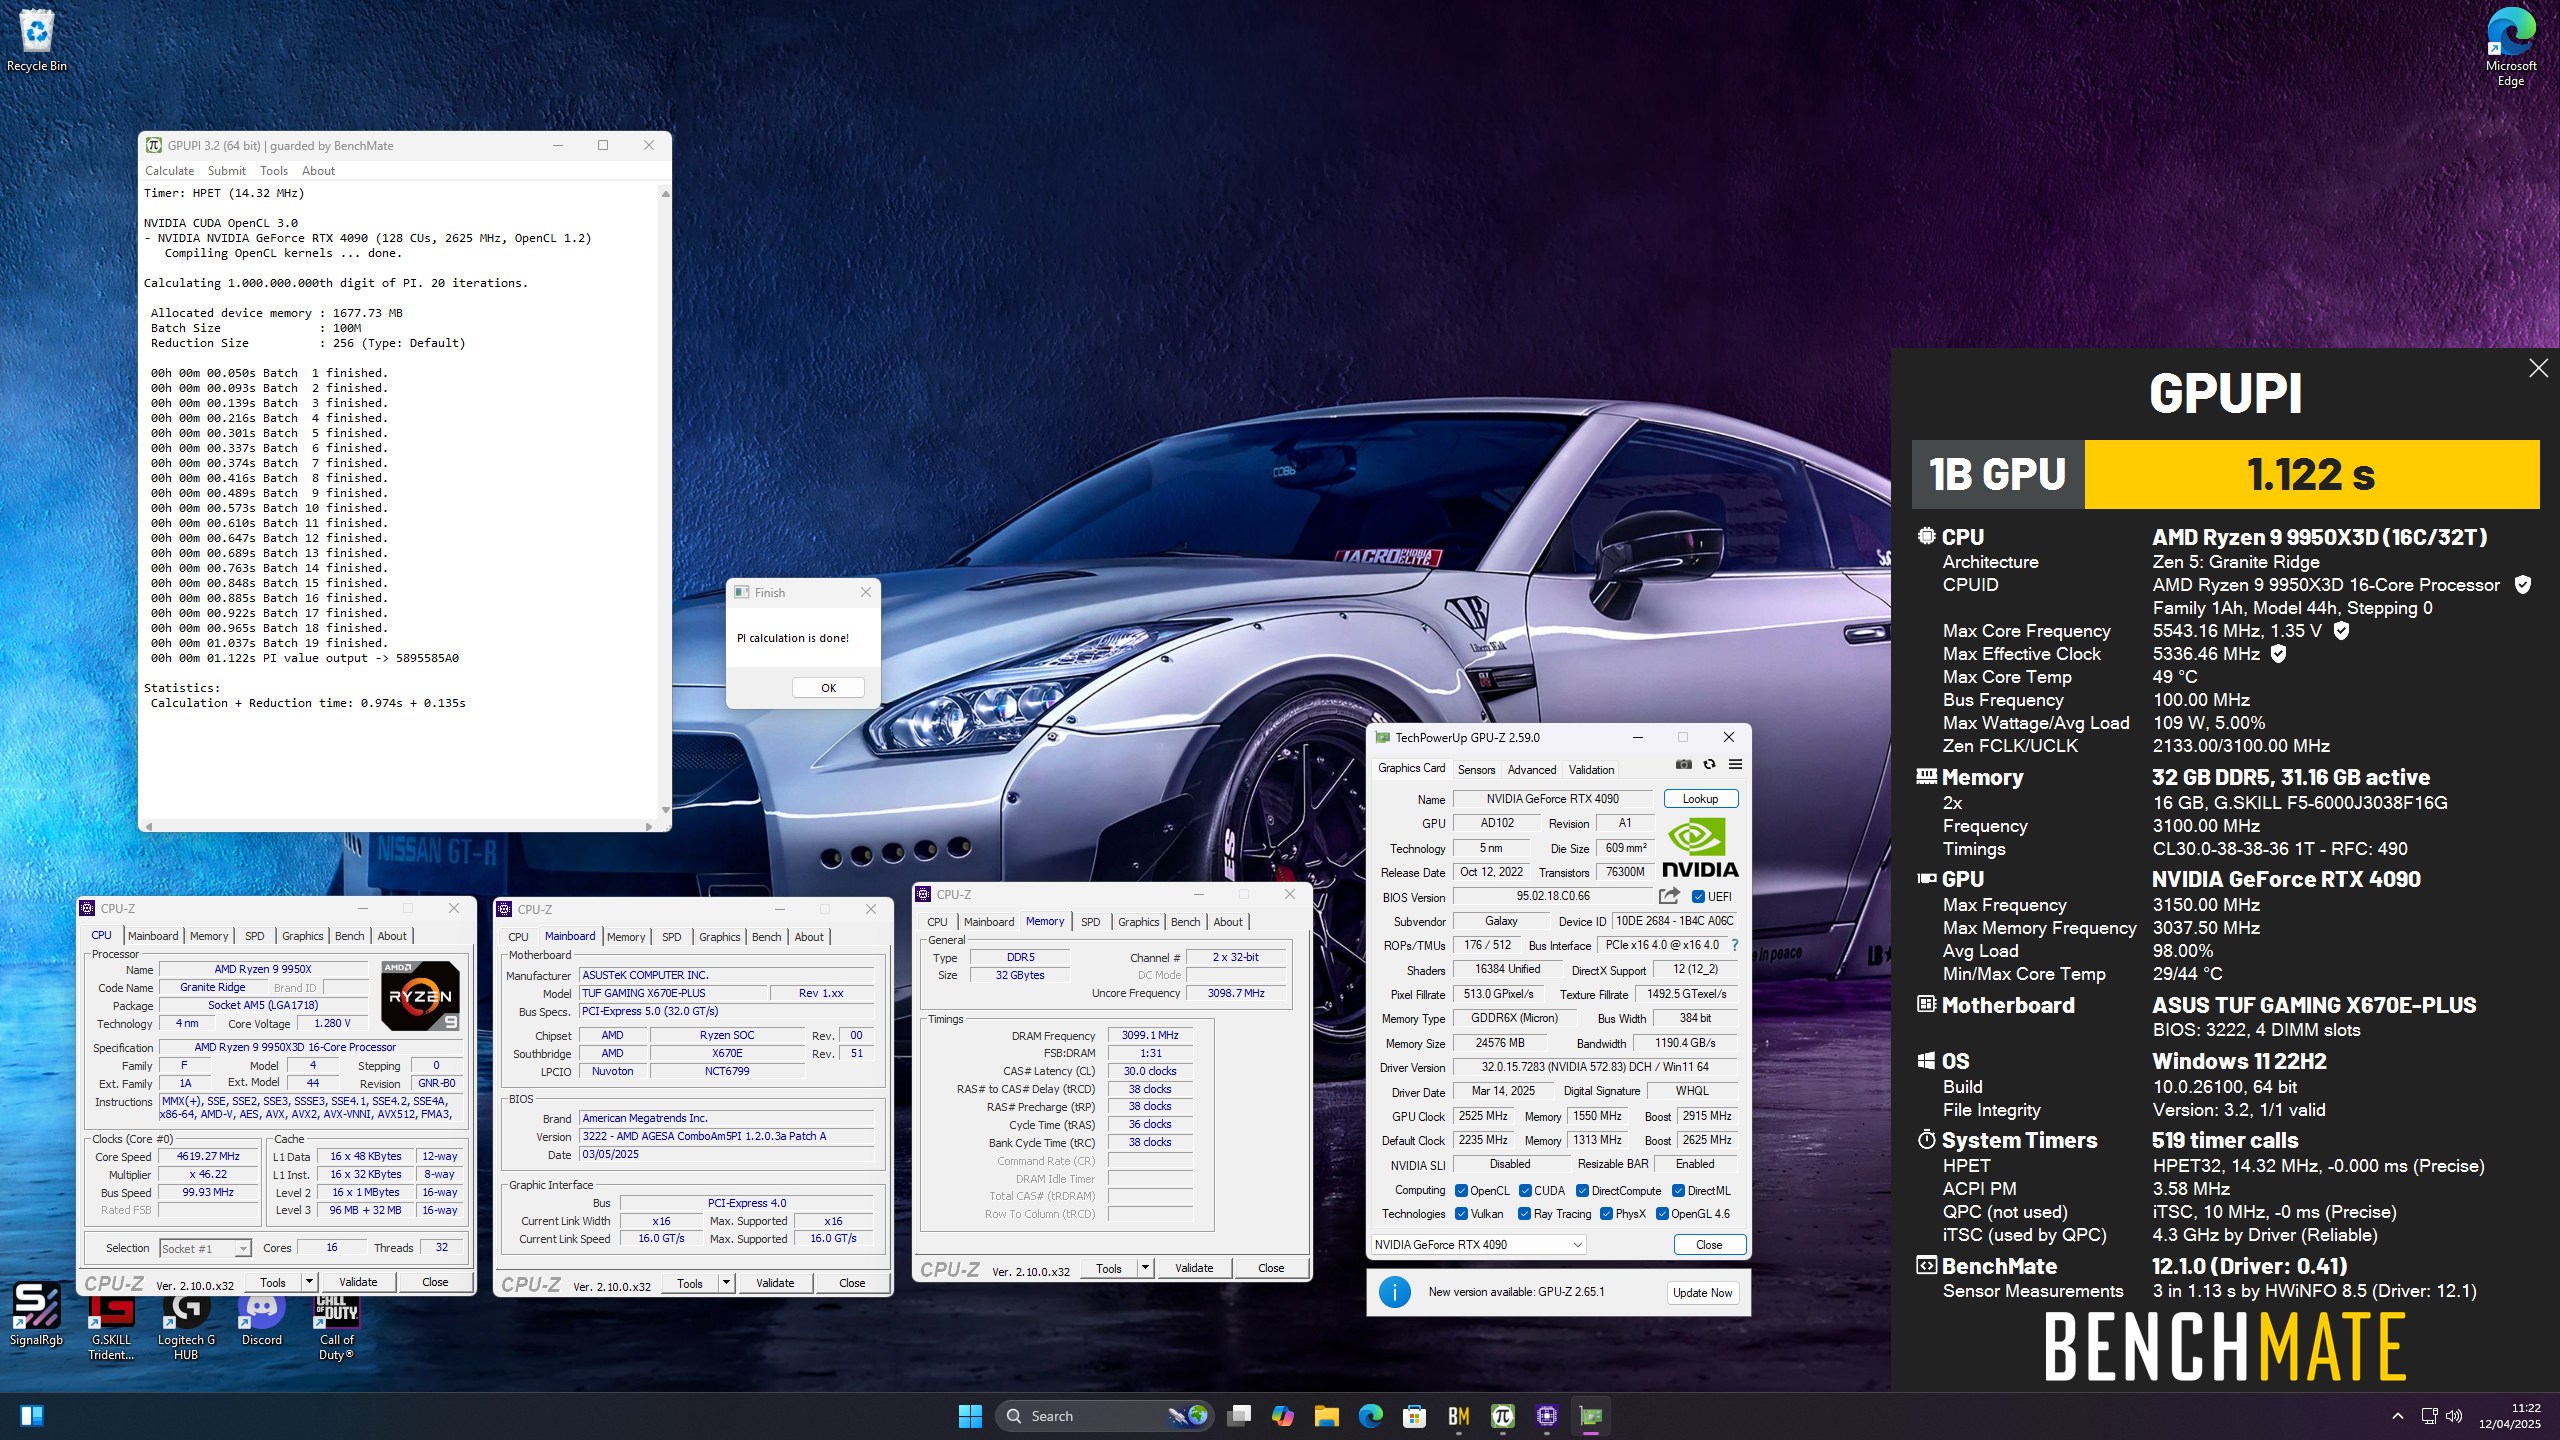Screen dimensions: 2560x1440
Task: Click the Task View taskbar icon
Action: (1240, 1416)
